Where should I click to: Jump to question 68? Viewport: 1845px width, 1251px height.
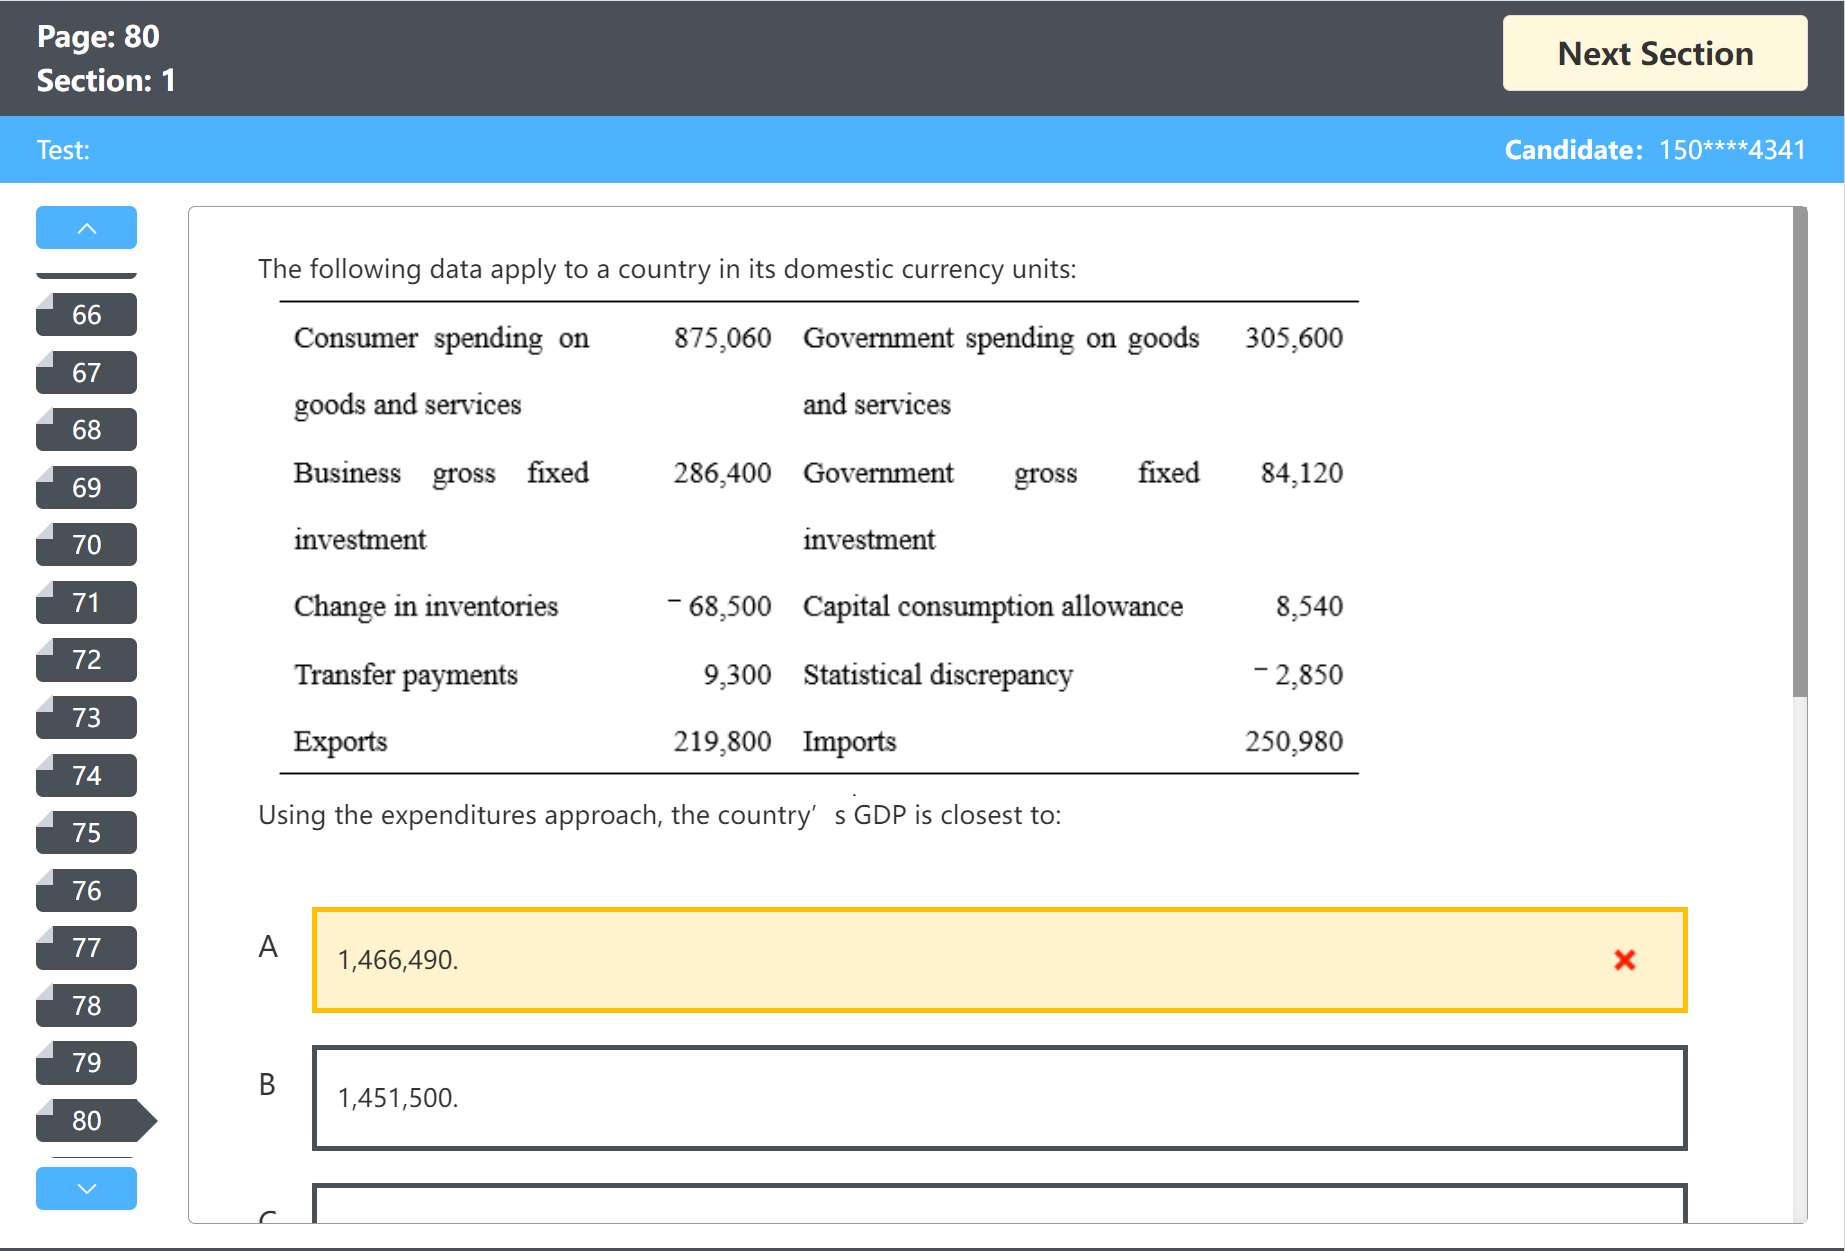(86, 430)
